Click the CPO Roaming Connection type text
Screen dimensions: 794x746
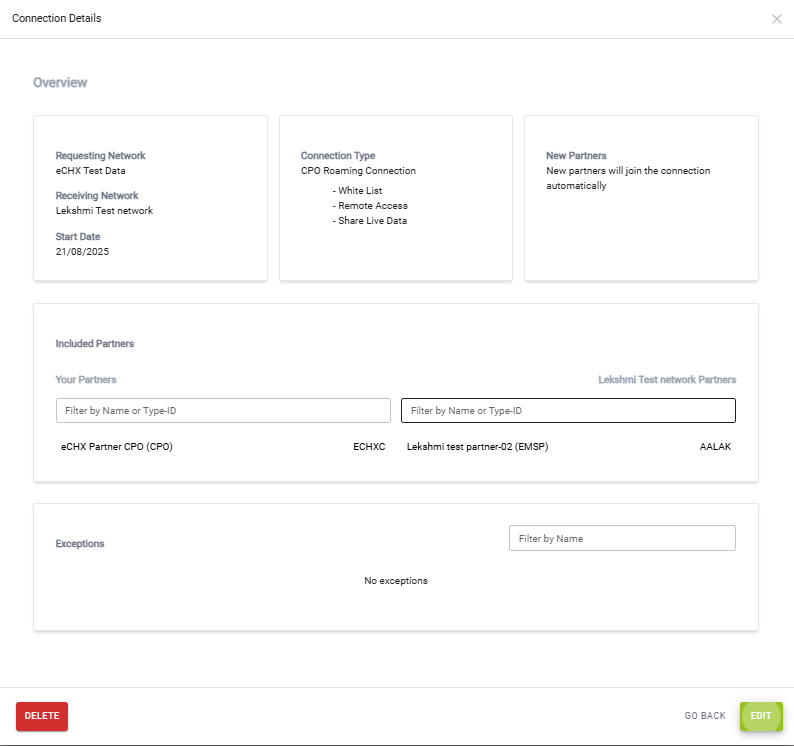358,171
